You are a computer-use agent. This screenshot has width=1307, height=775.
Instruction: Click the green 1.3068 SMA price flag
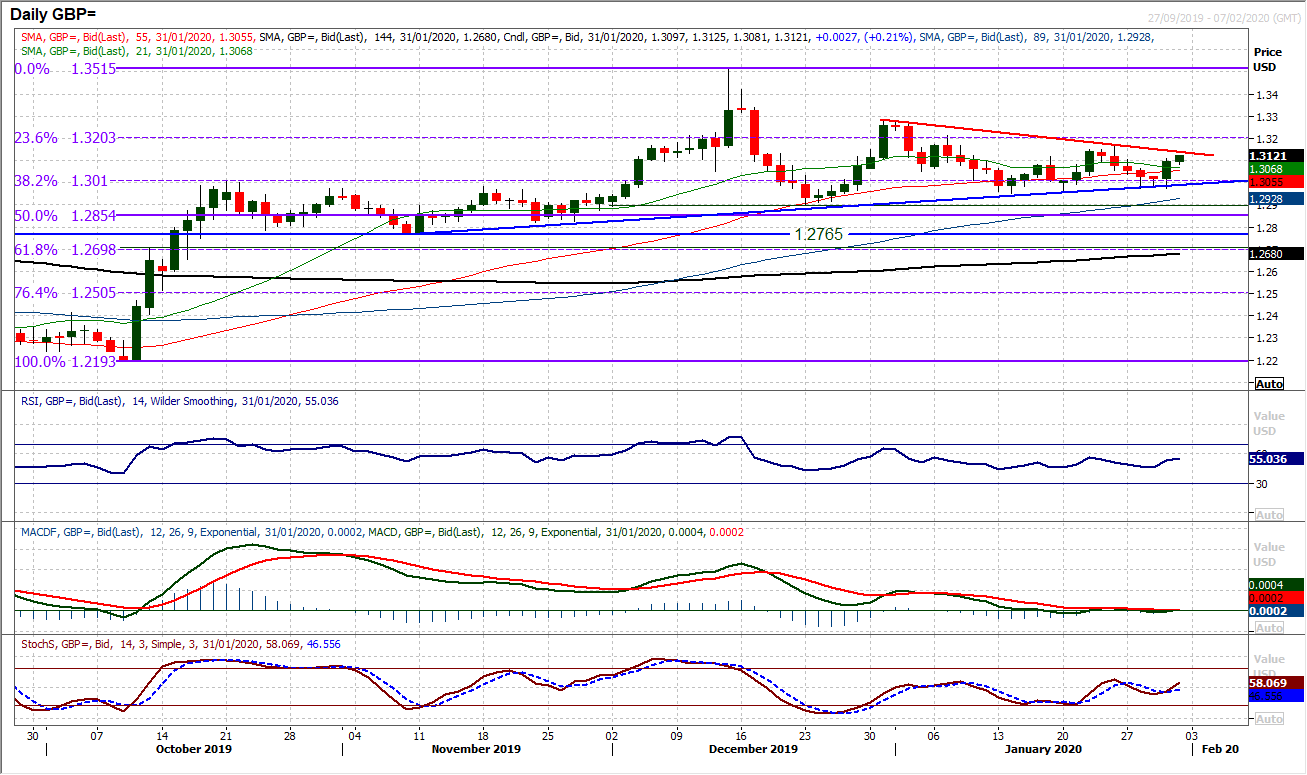1268,170
